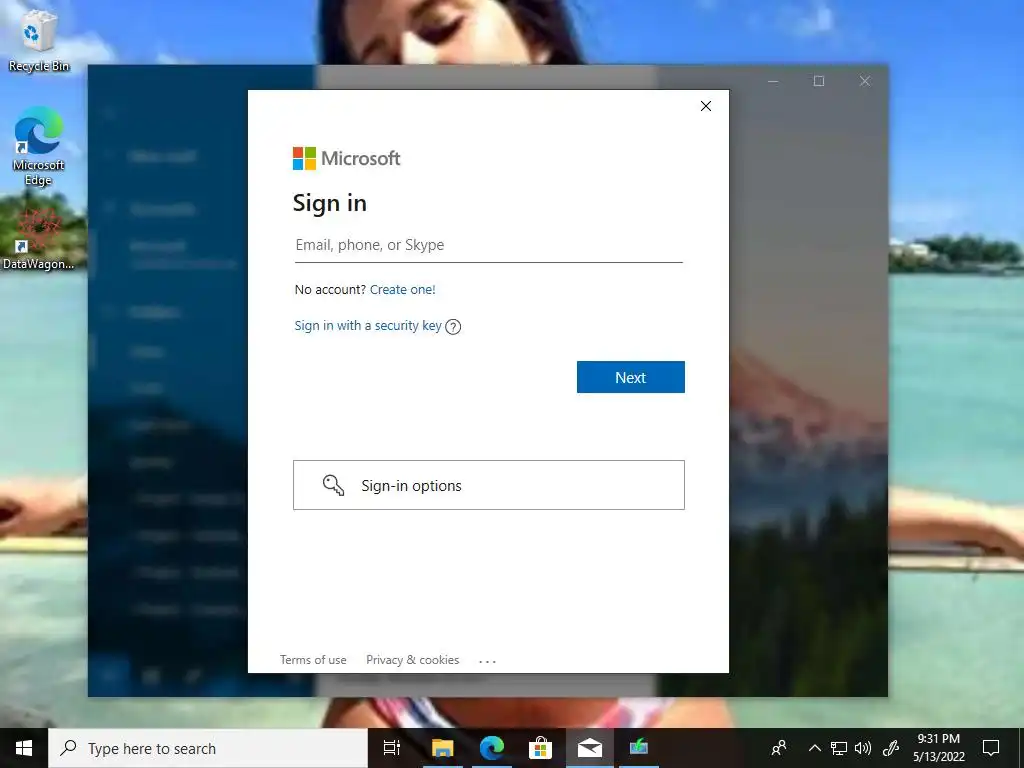
Task: Open the three-dot more options in dialog footer
Action: pos(487,661)
